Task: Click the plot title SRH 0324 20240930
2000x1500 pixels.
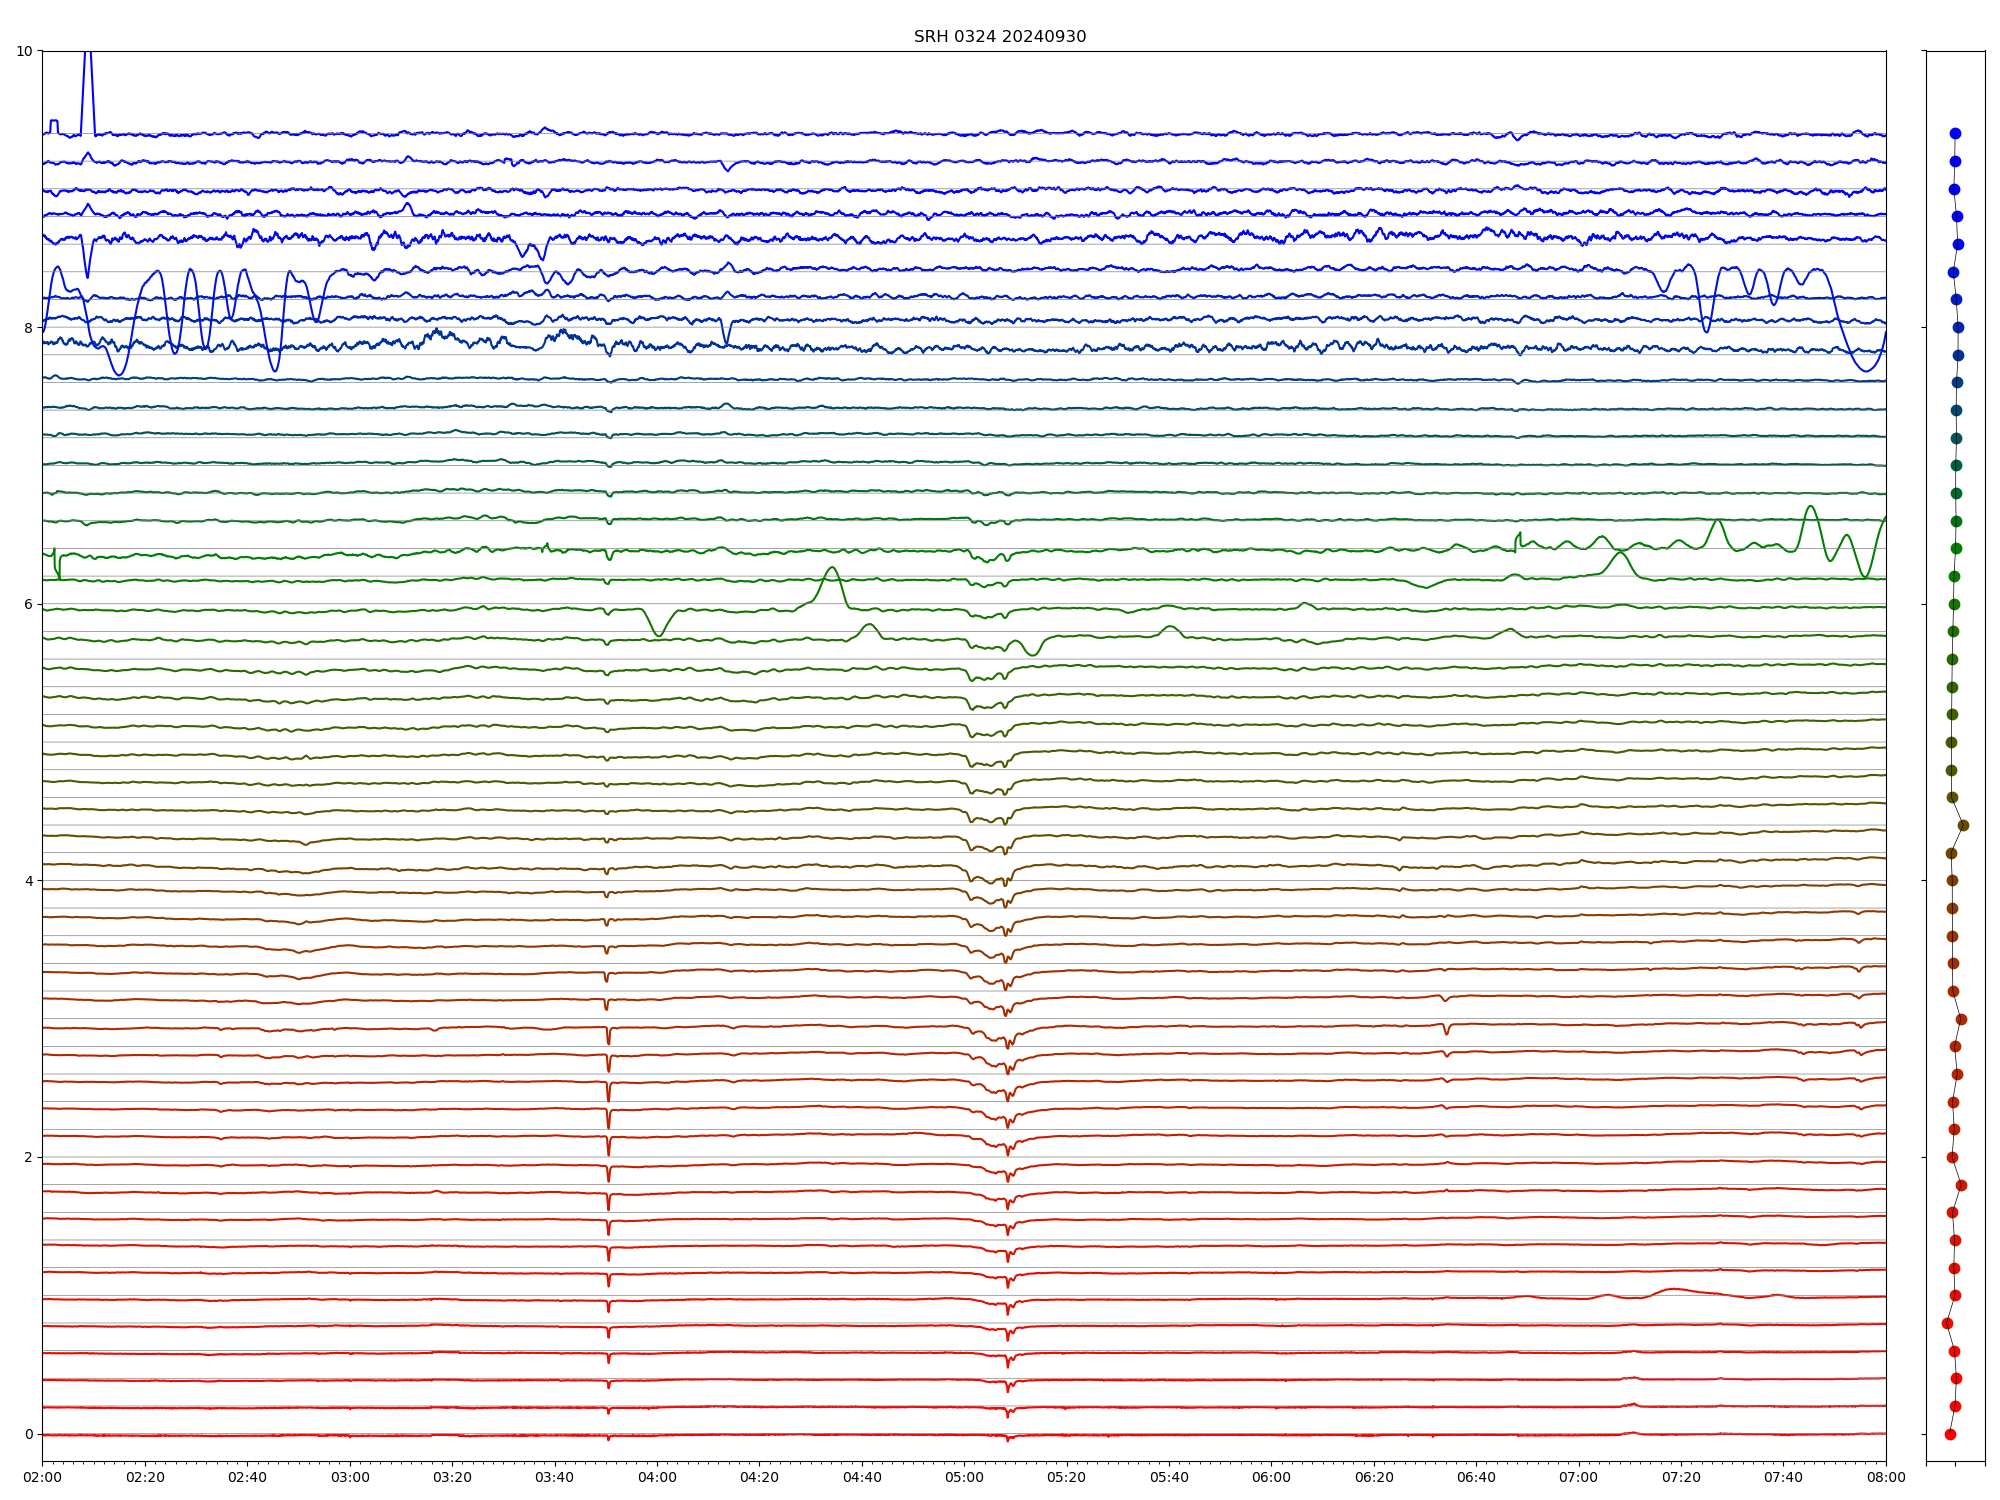Action: 999,37
